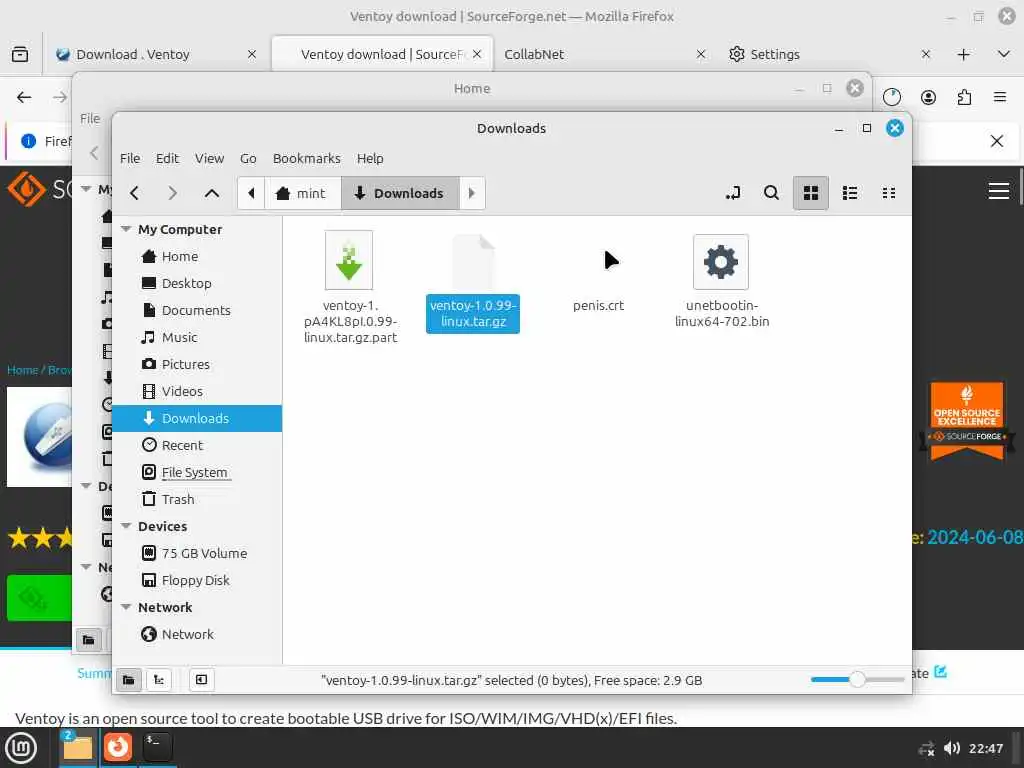The image size is (1024, 768).
Task: Click left path bar scroll arrow
Action: pyautogui.click(x=251, y=193)
